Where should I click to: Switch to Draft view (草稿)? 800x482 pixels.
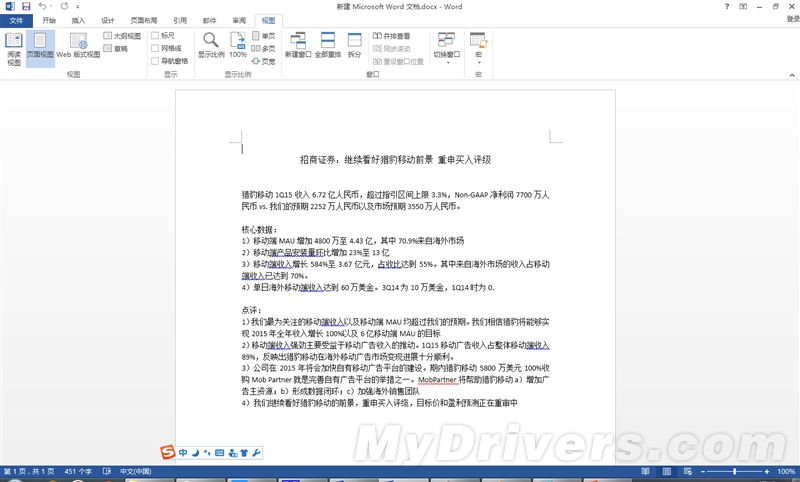(x=116, y=48)
